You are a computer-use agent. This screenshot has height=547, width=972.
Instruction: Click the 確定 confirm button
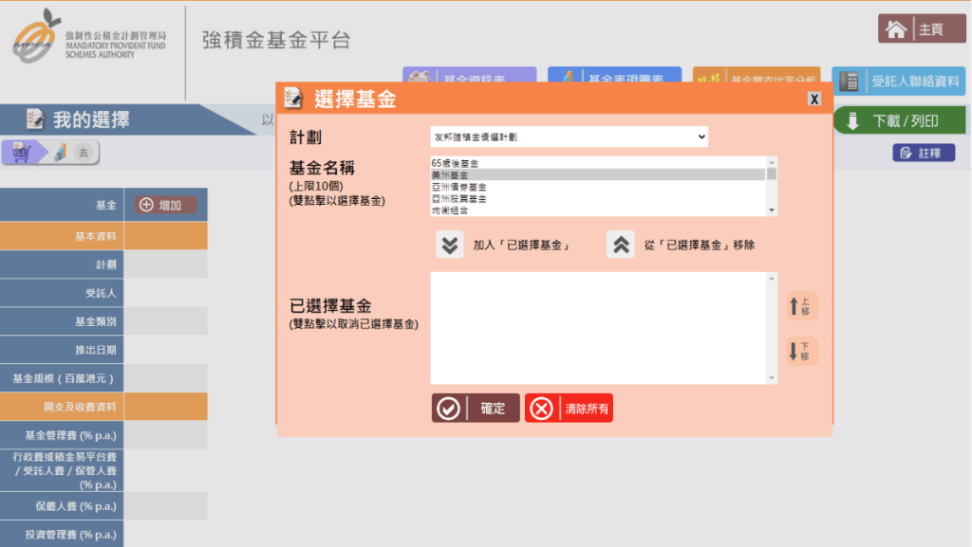point(476,408)
